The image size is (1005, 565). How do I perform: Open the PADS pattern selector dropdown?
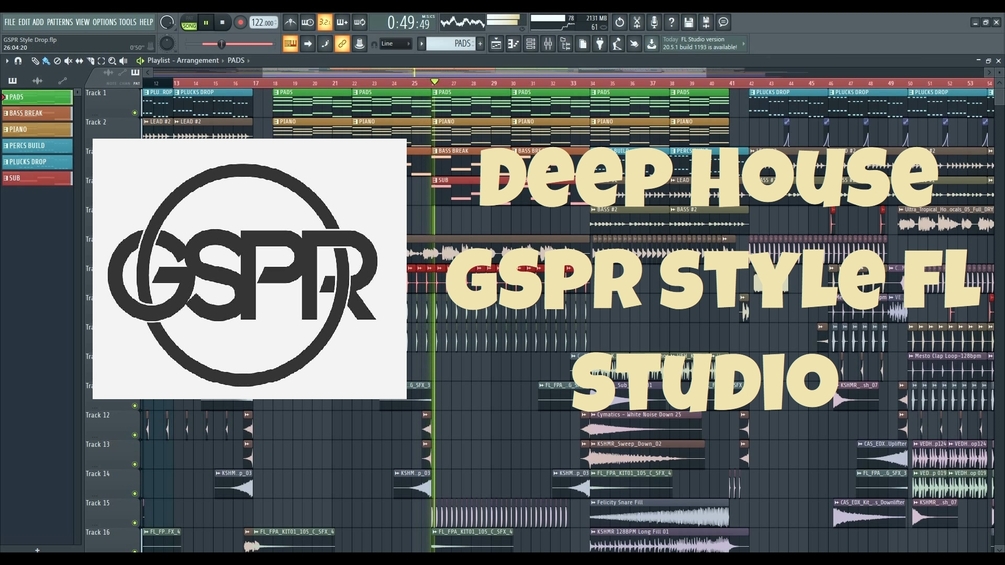pyautogui.click(x=451, y=44)
